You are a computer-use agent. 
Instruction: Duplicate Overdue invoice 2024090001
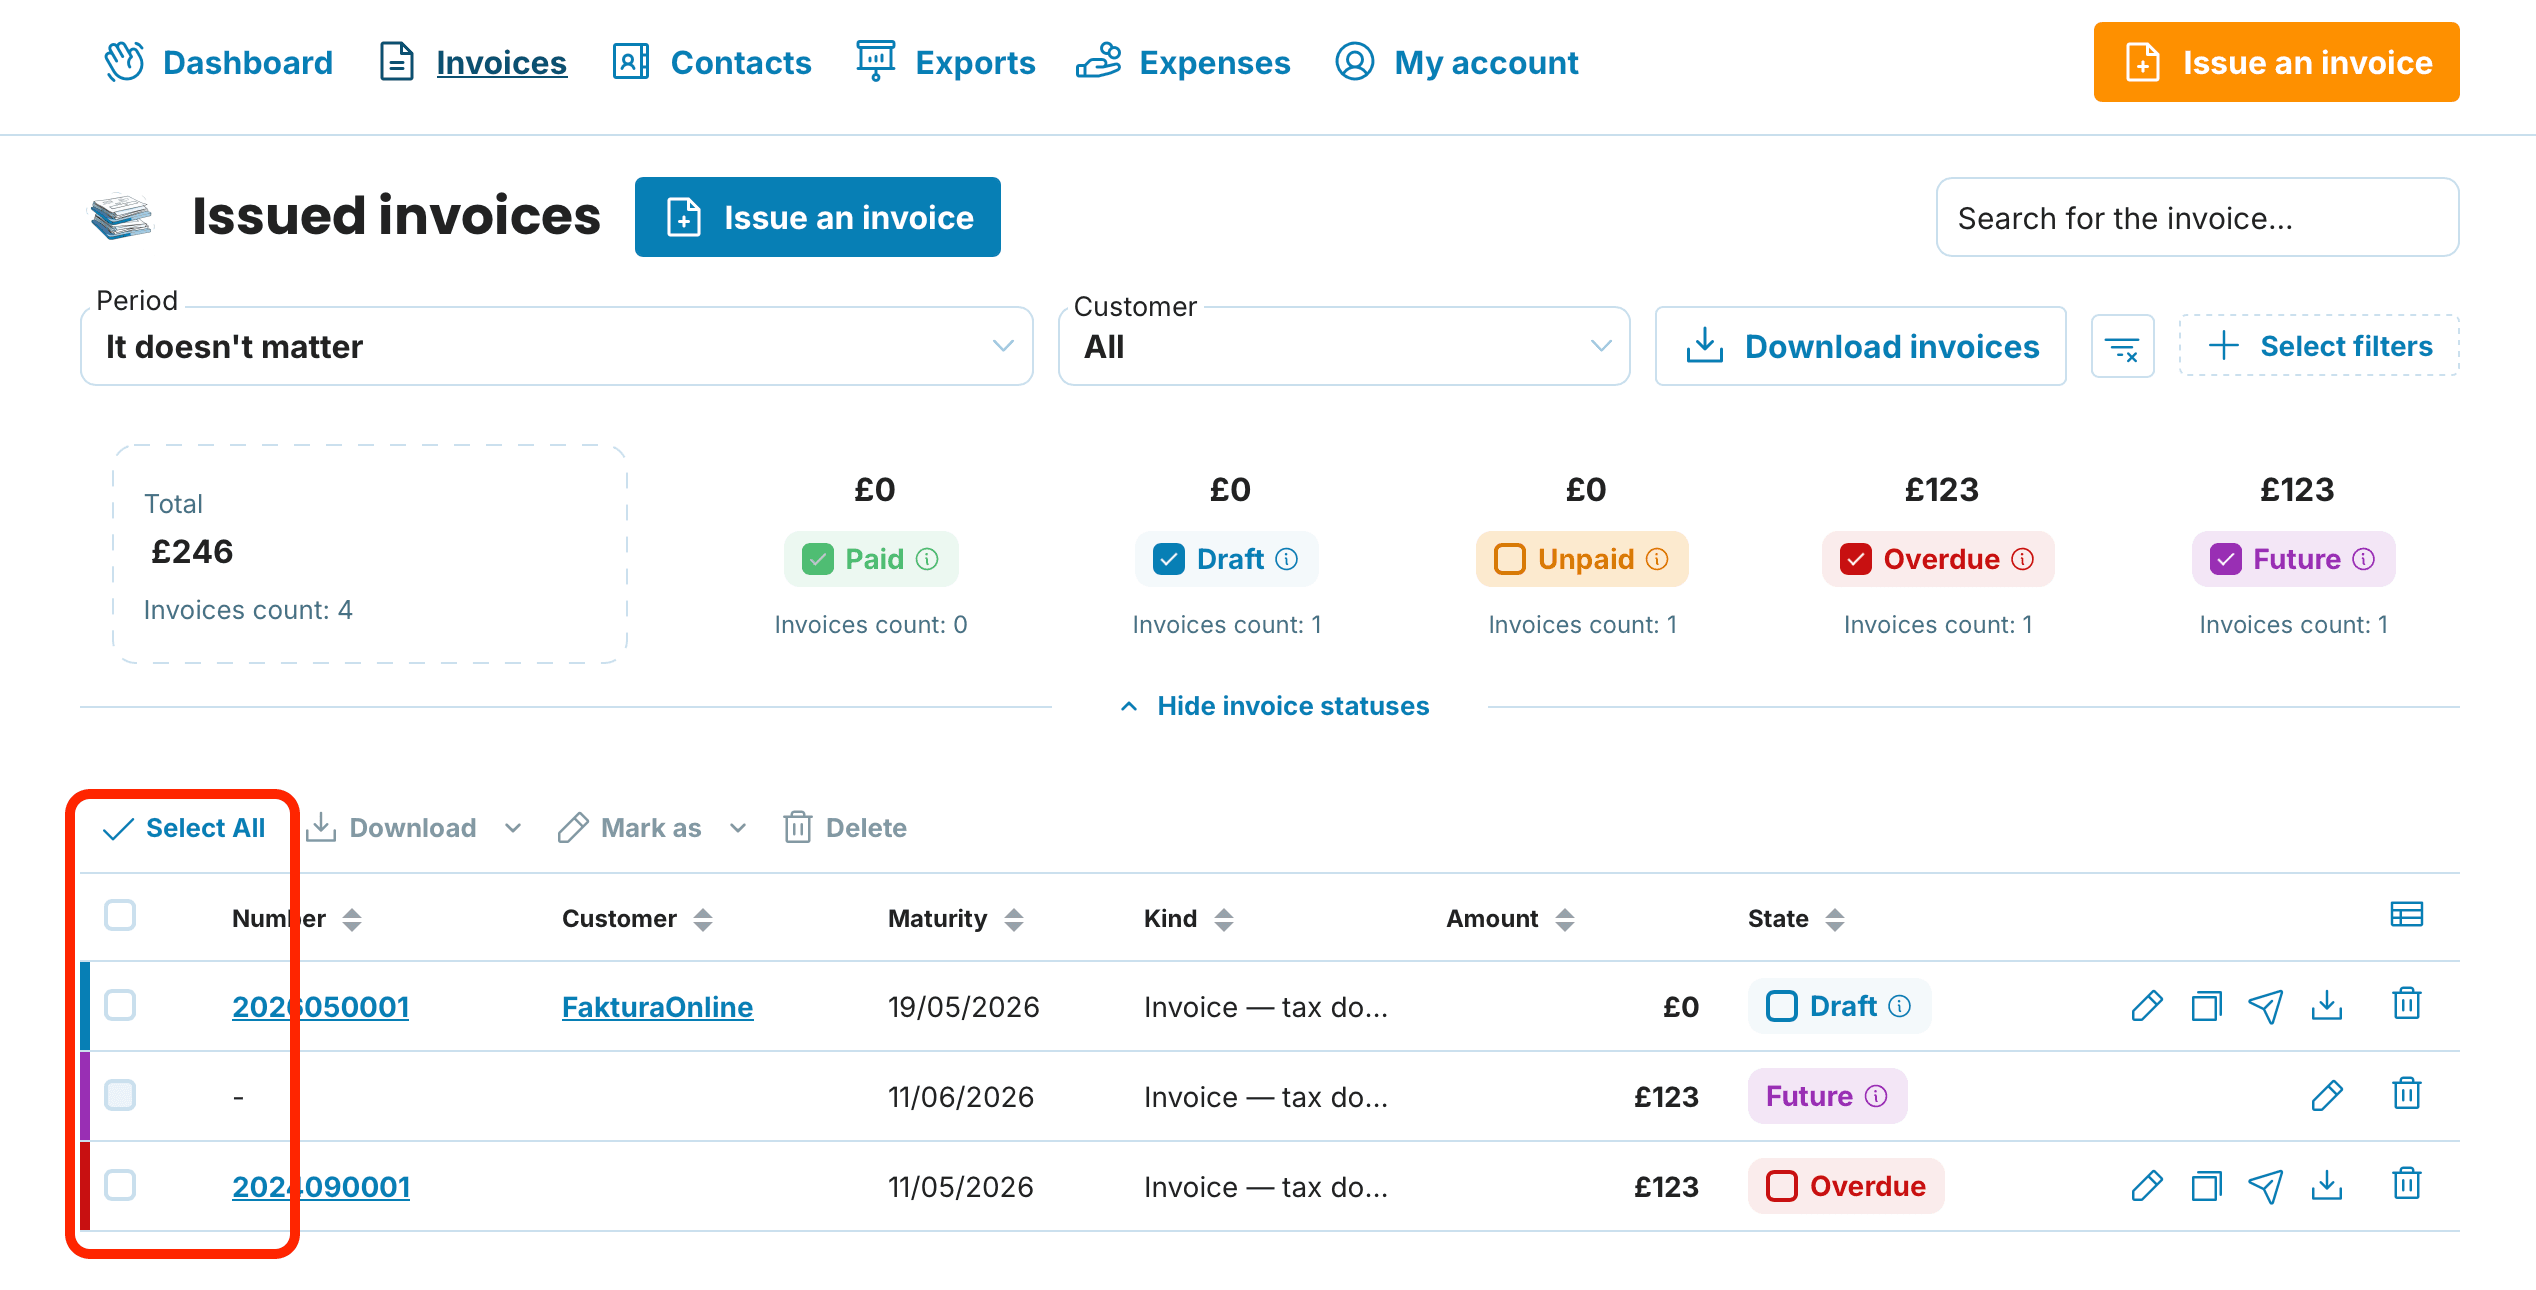[x=2206, y=1185]
